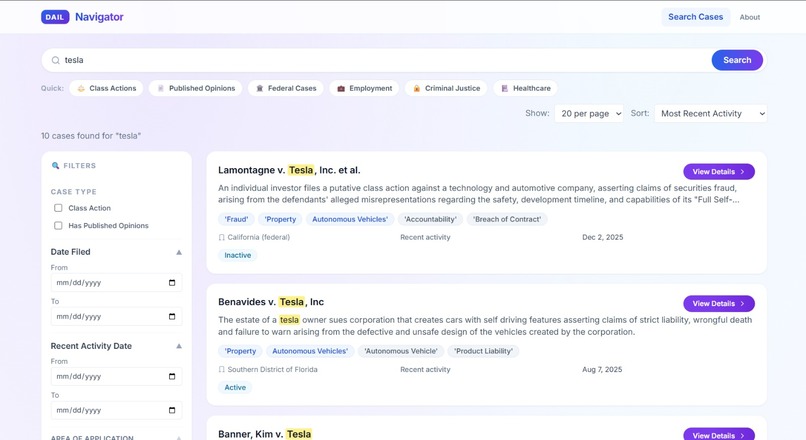
Task: Apply Class Actions quick filter
Action: [x=106, y=88]
